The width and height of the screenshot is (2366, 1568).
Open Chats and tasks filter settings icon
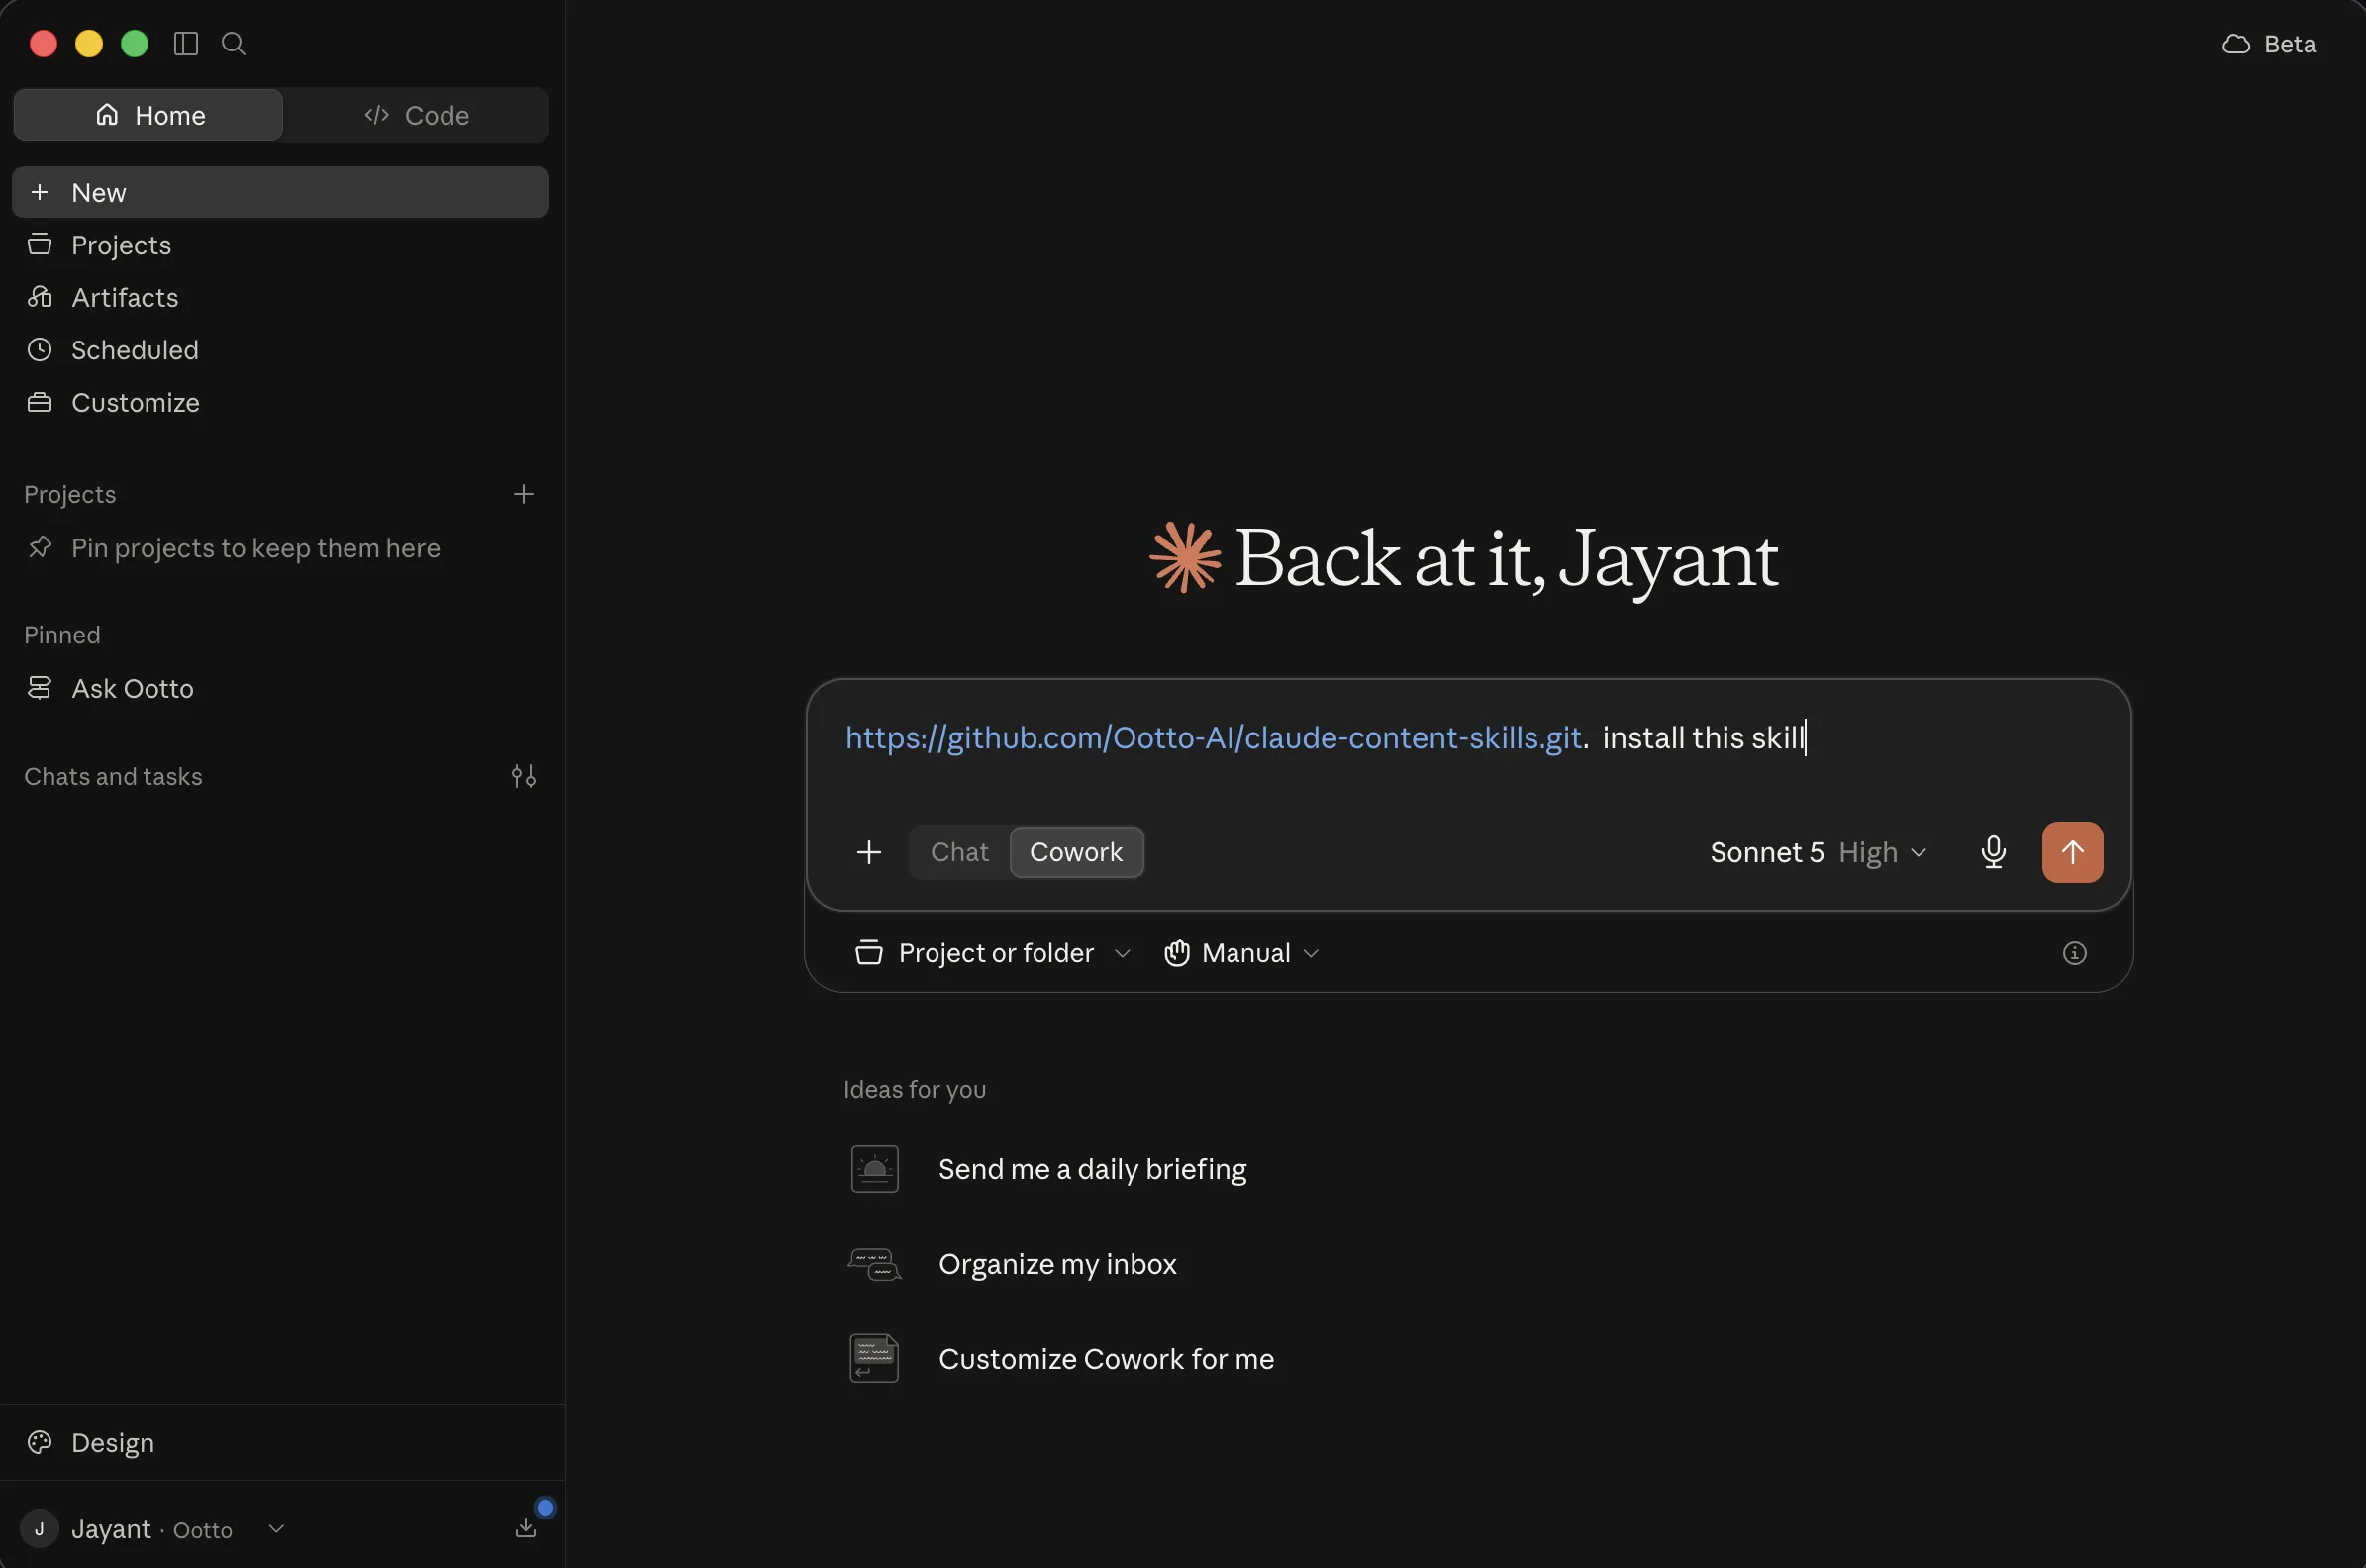coord(523,776)
